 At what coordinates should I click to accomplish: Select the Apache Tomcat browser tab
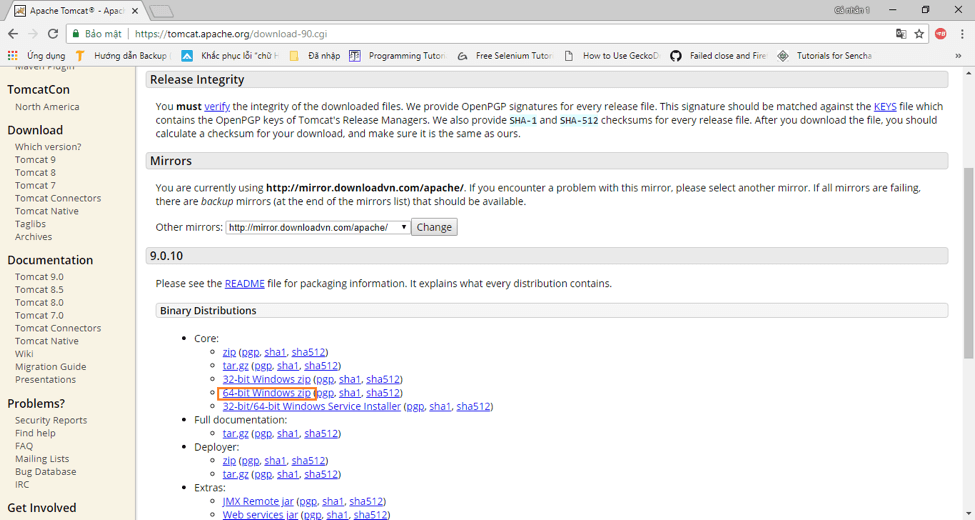pyautogui.click(x=76, y=11)
